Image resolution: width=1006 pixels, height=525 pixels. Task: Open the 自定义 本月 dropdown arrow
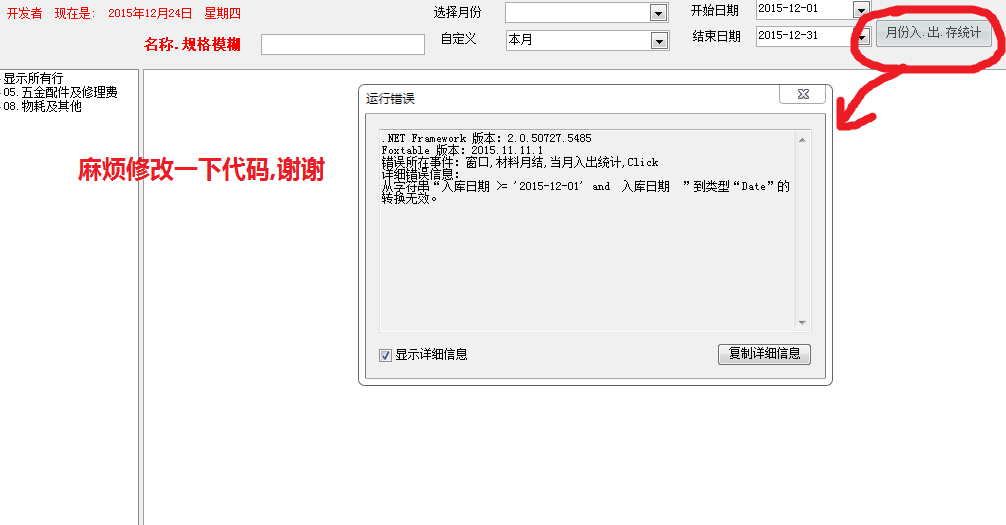click(x=658, y=40)
